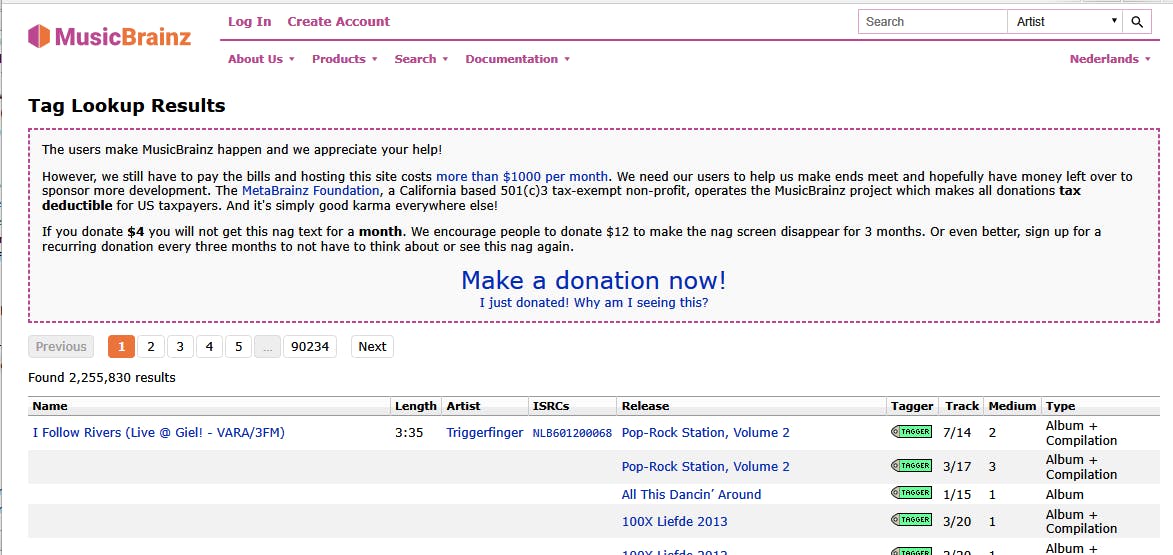Click the 'Tag Lookup Results' heading

[x=126, y=106]
